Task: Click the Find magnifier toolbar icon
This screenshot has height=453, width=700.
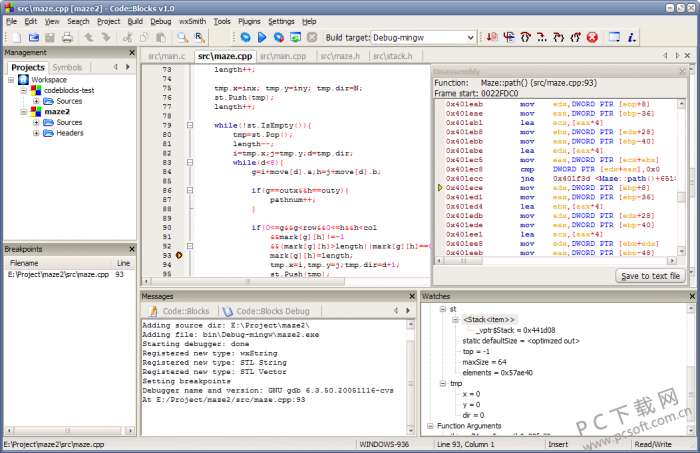Action: [181, 37]
